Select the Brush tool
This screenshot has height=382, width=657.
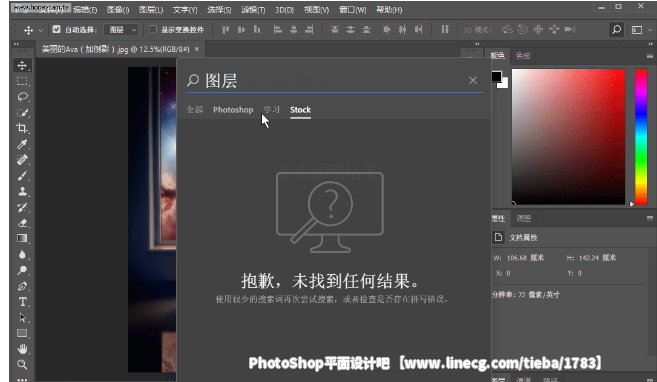22,176
